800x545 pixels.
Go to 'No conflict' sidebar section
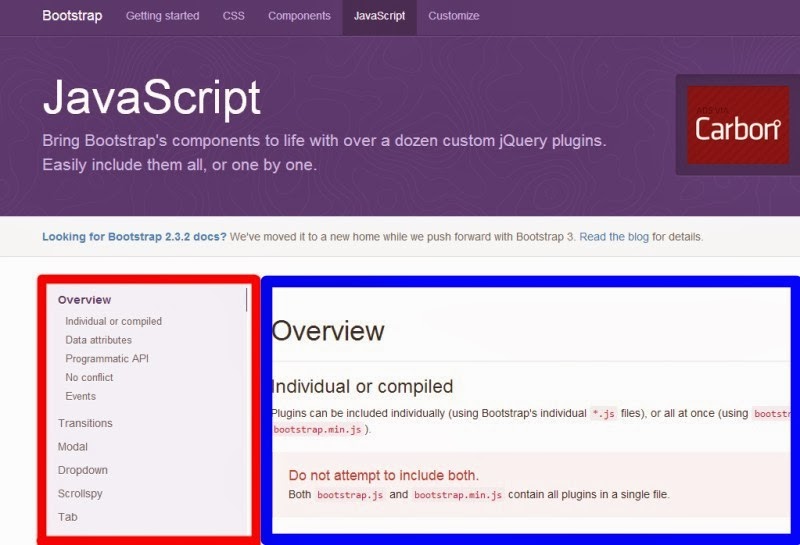tap(89, 378)
